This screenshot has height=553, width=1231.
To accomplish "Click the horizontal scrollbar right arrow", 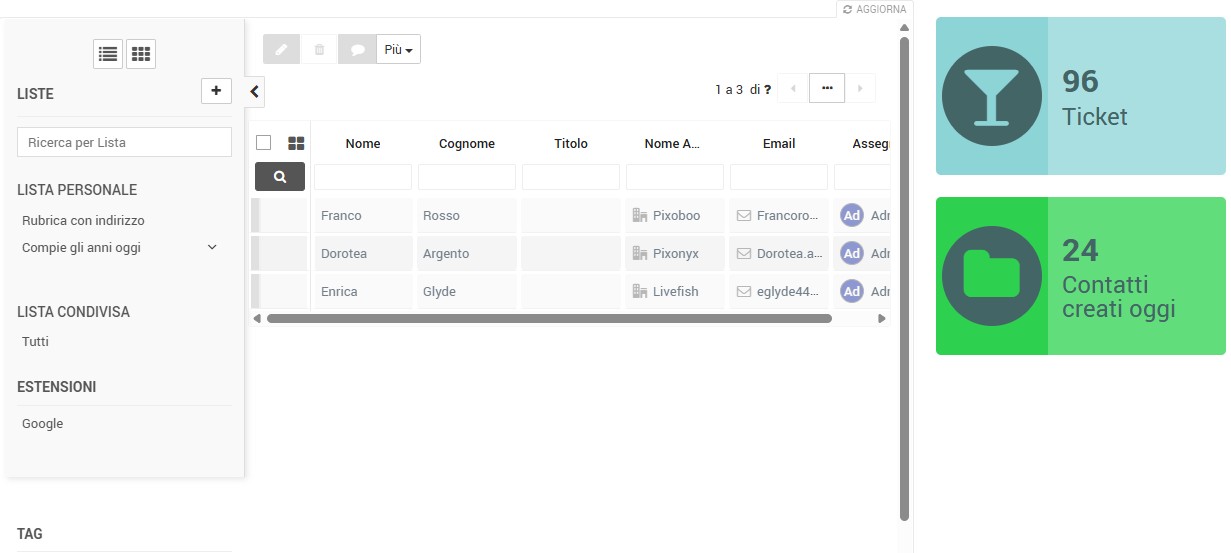I will tap(882, 319).
